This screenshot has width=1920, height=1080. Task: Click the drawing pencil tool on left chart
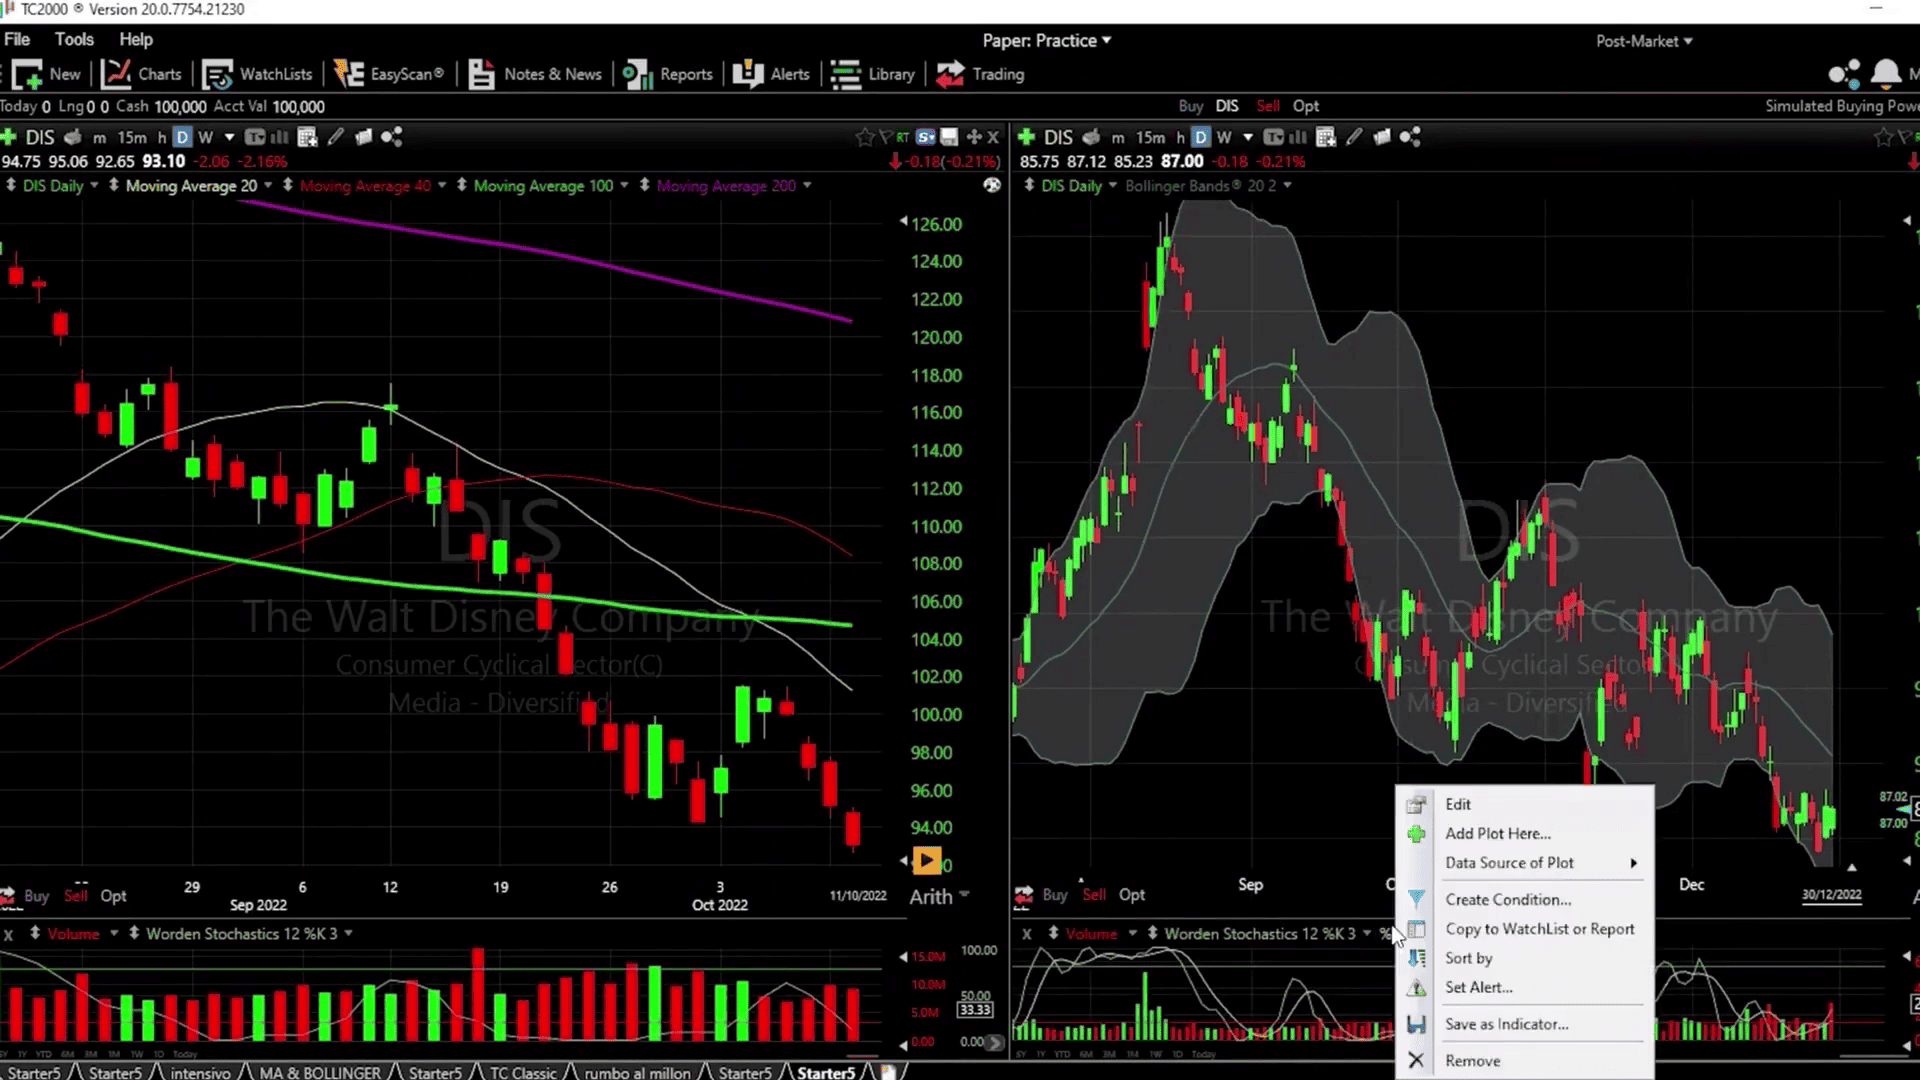(336, 137)
